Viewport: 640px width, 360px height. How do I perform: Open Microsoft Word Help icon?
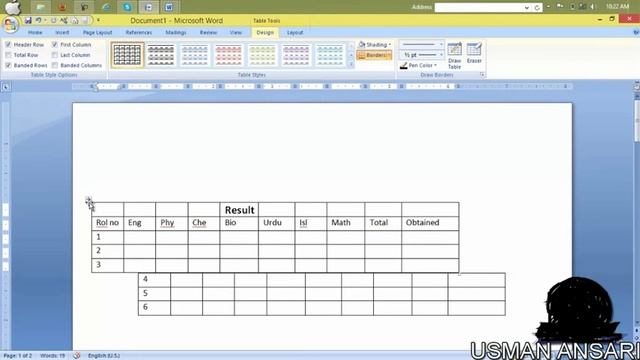pos(636,32)
